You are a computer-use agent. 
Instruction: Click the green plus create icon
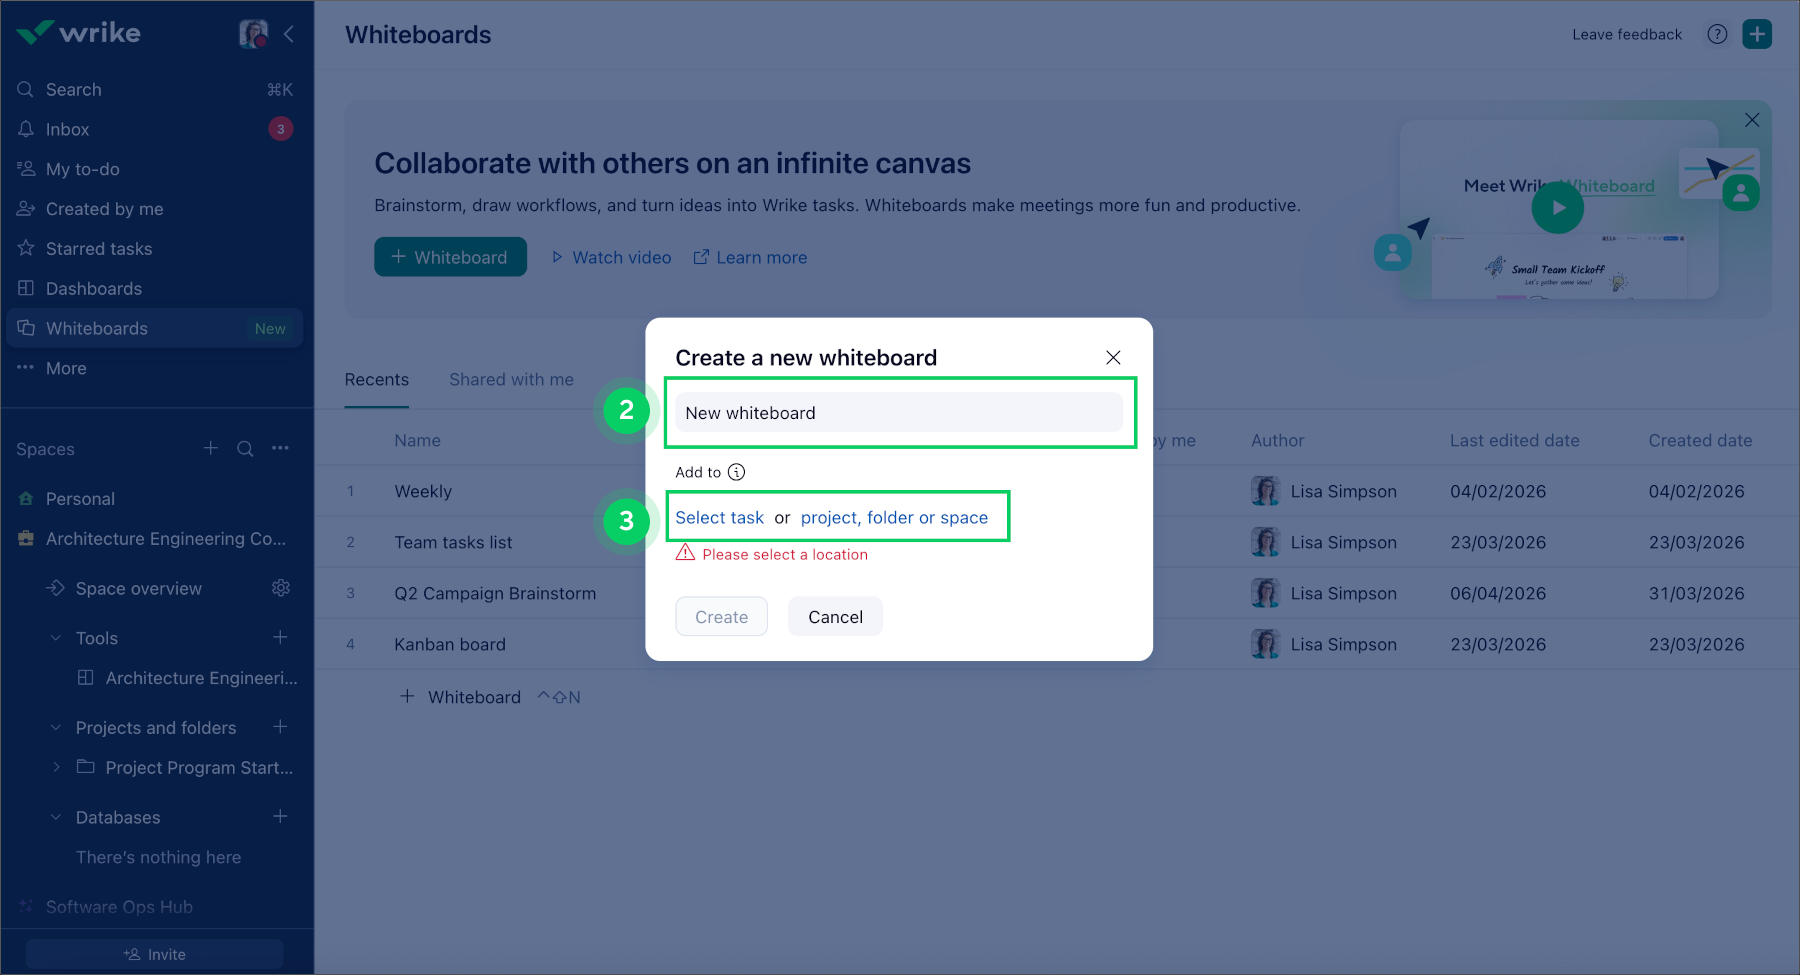(x=1756, y=34)
